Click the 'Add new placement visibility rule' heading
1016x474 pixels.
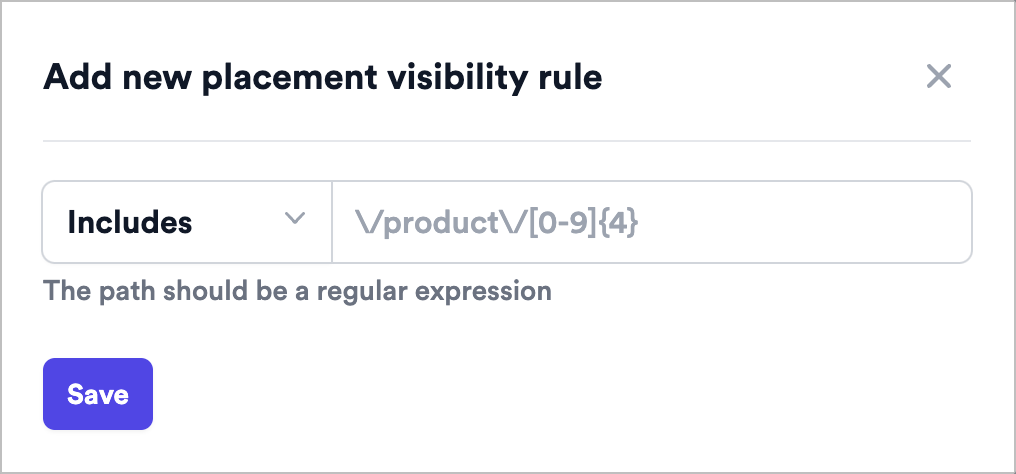tap(323, 78)
